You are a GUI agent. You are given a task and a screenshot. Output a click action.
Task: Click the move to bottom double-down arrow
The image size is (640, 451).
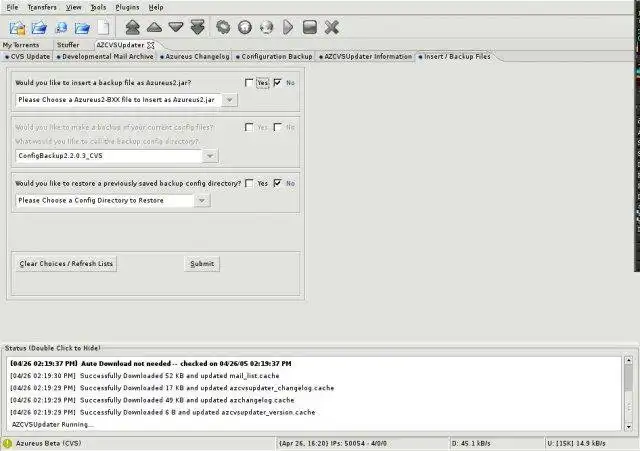tap(198, 27)
